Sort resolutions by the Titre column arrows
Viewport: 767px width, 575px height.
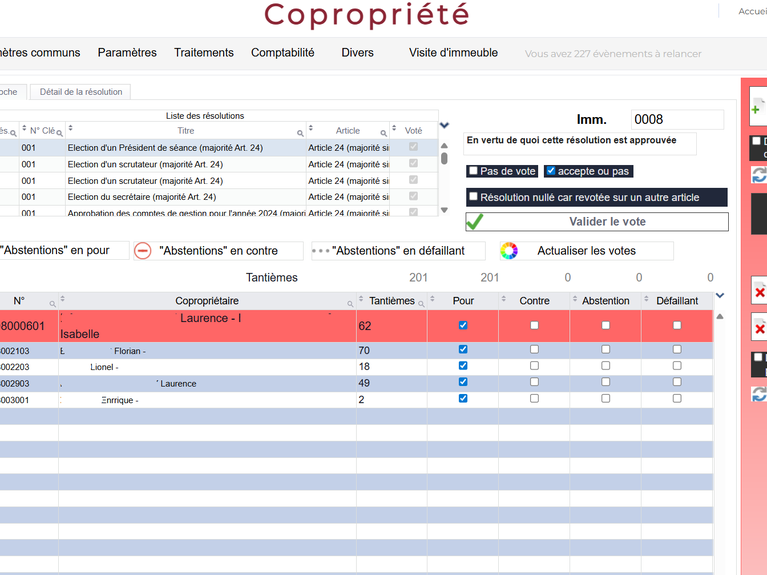[70, 128]
